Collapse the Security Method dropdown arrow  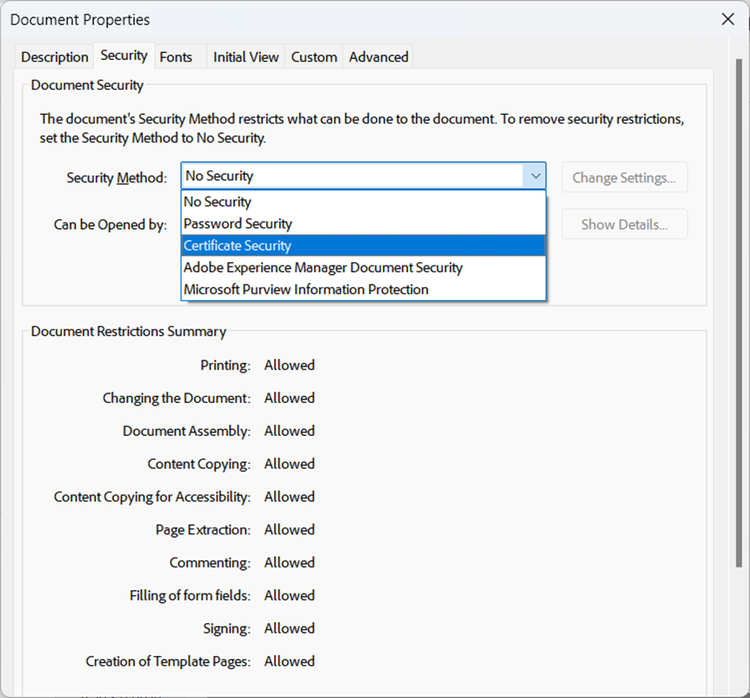pyautogui.click(x=536, y=176)
